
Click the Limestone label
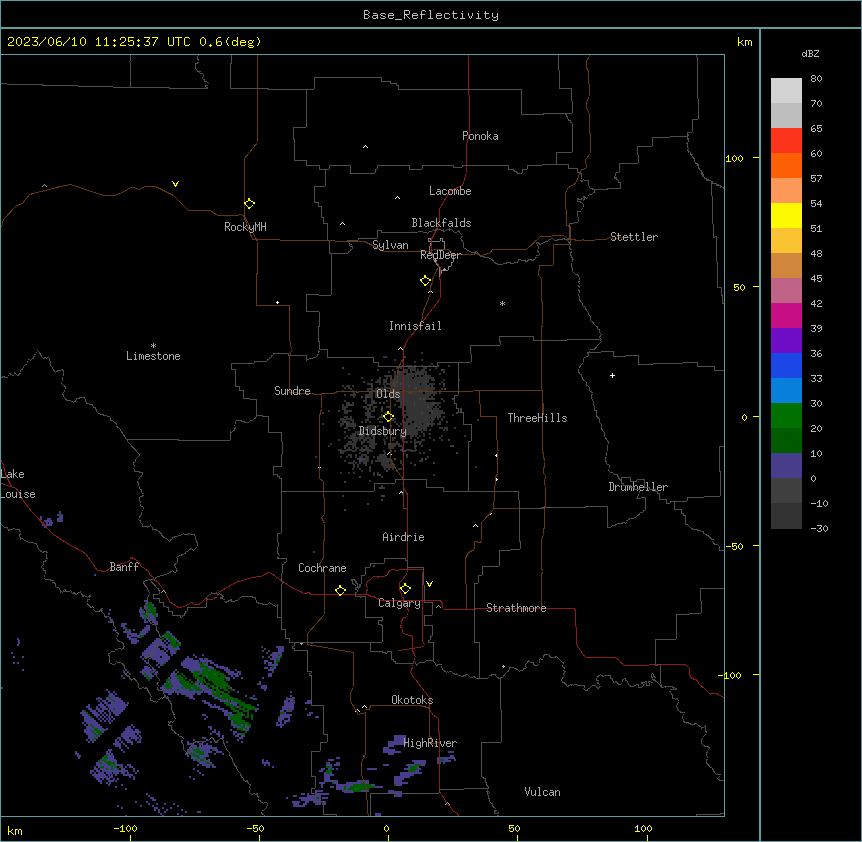point(153,356)
